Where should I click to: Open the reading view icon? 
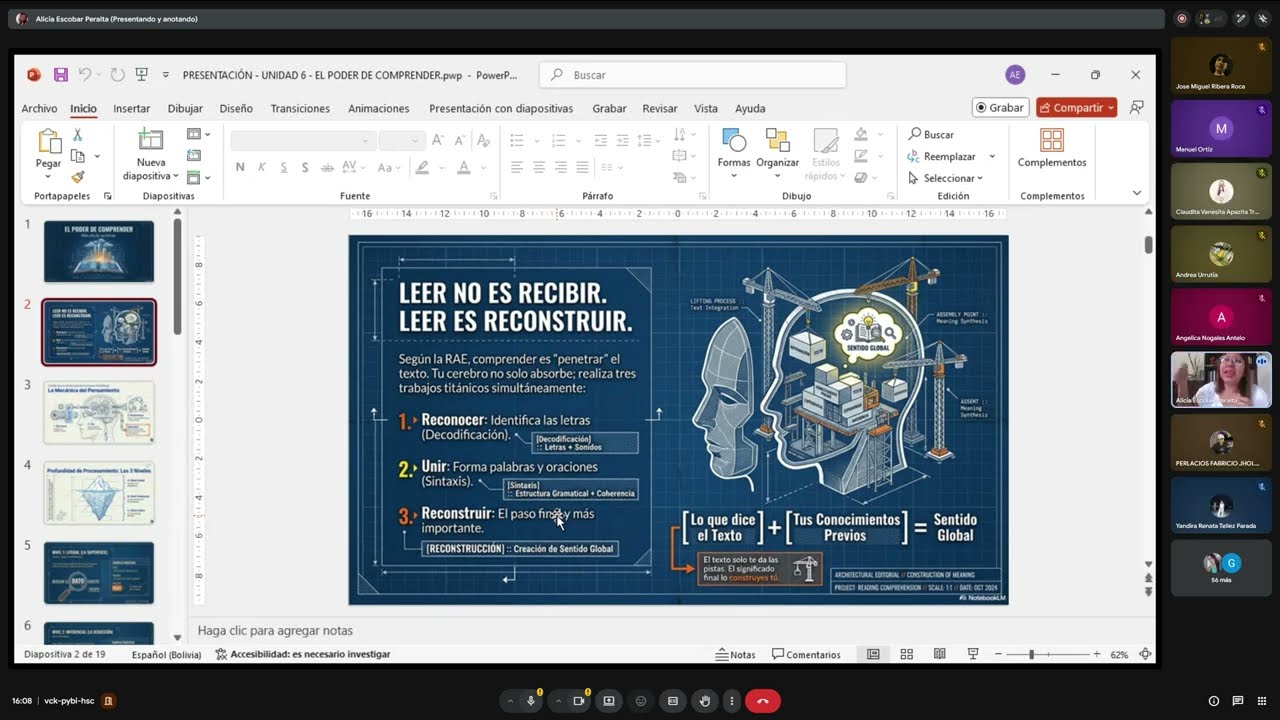[x=939, y=654]
